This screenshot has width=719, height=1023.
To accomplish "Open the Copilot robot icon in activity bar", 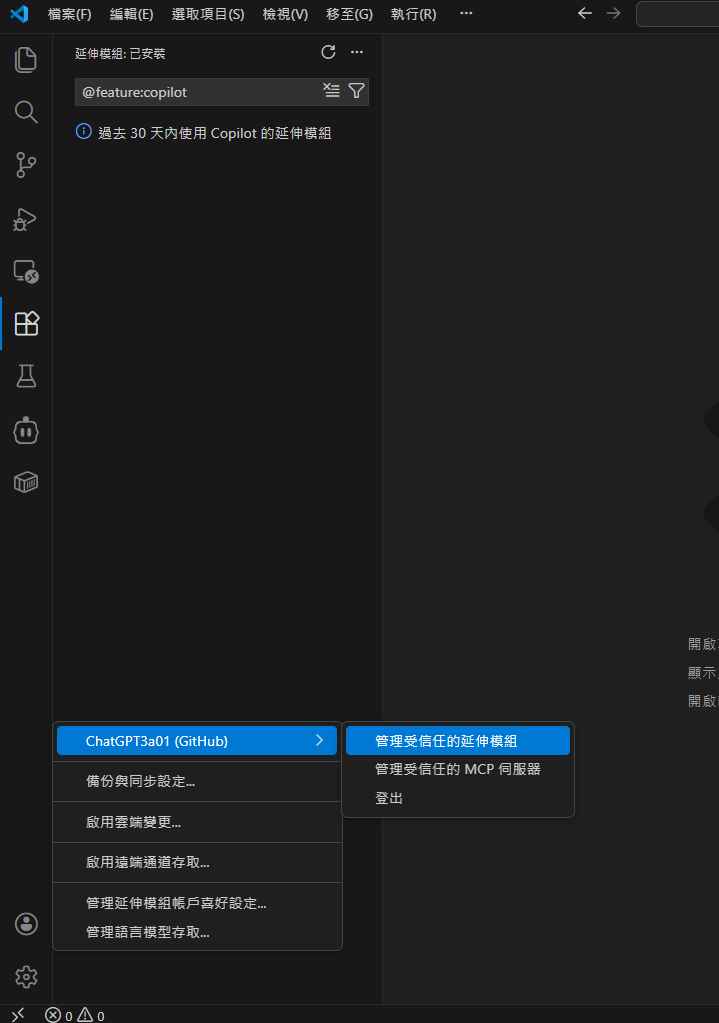I will coord(26,431).
